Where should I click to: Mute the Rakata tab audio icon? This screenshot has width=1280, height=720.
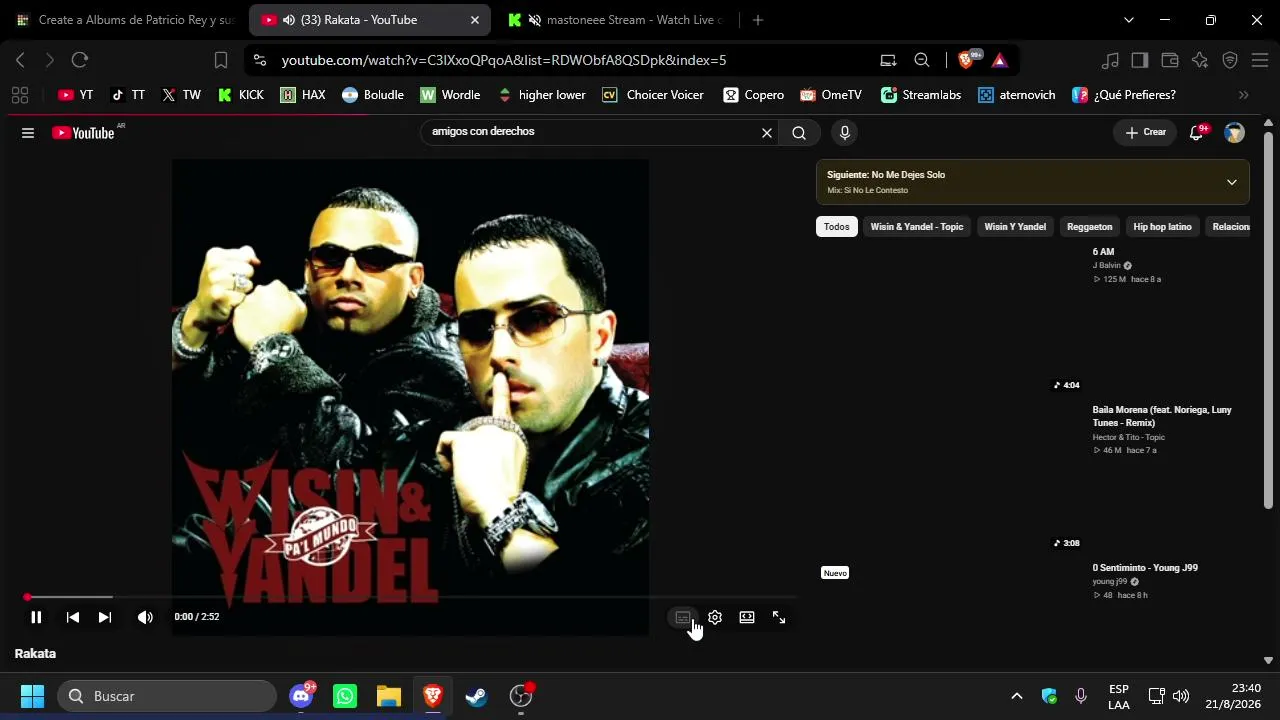tap(288, 20)
